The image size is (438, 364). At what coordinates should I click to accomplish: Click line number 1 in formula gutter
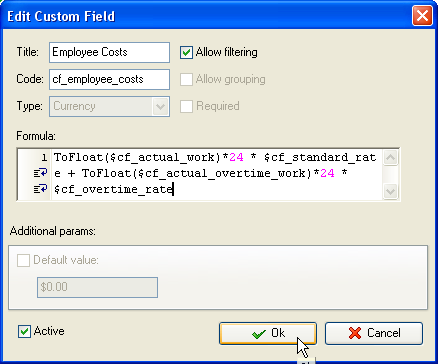pos(44,157)
